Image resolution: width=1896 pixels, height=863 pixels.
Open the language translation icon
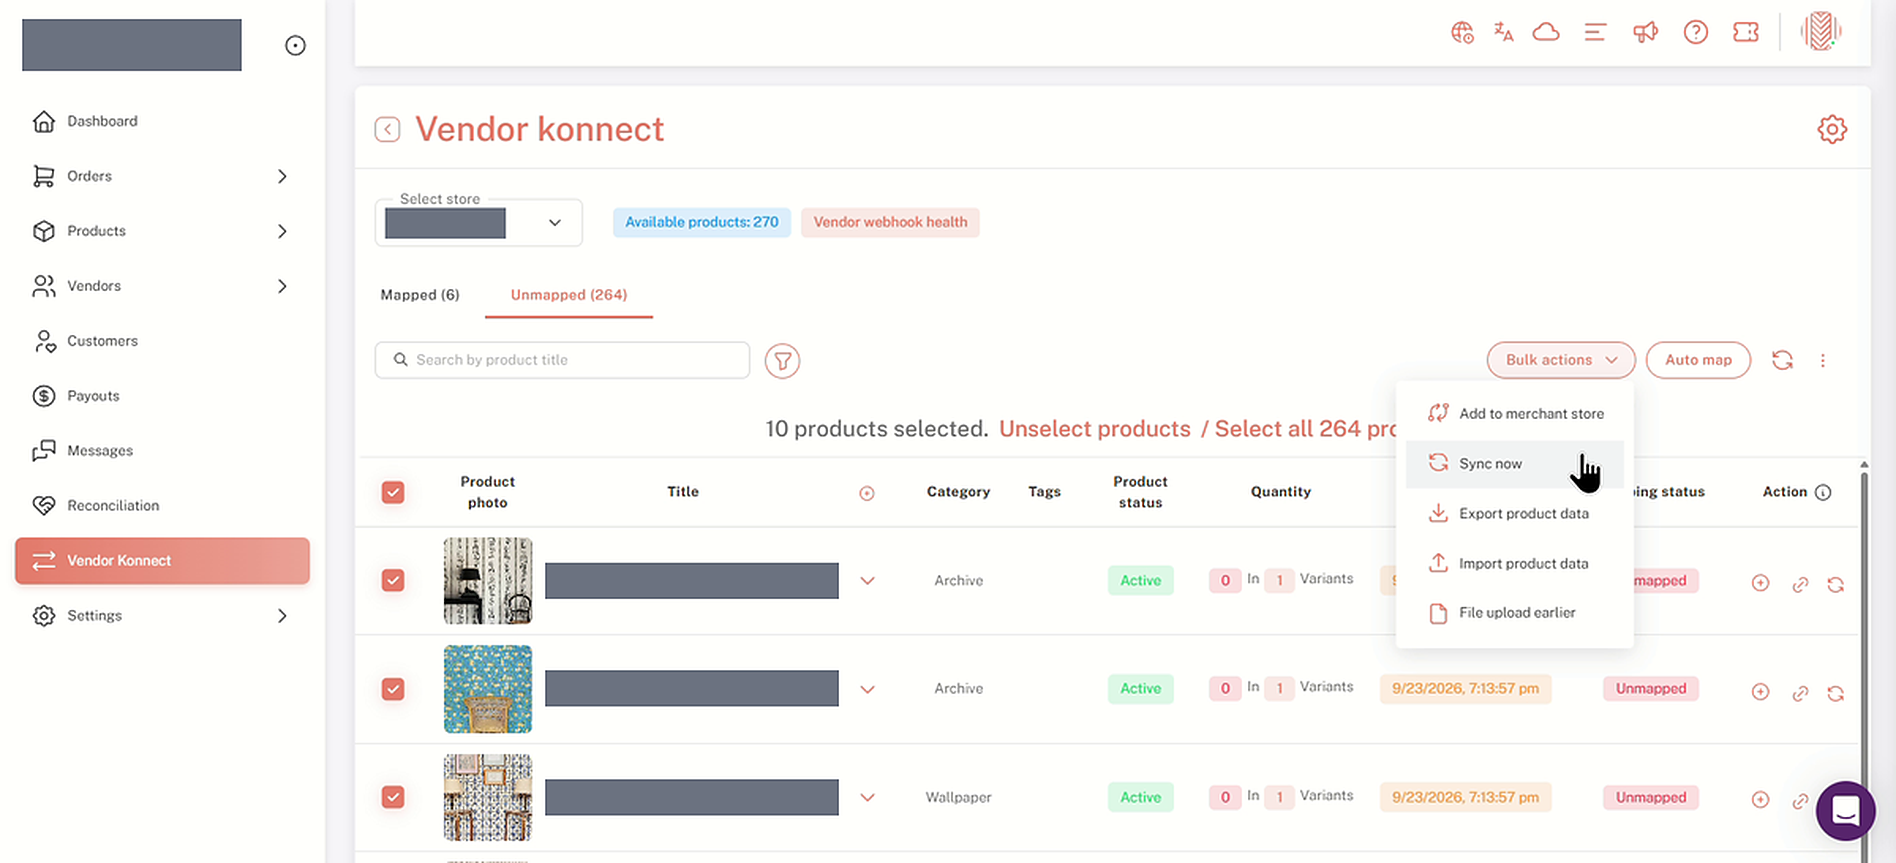[1504, 32]
